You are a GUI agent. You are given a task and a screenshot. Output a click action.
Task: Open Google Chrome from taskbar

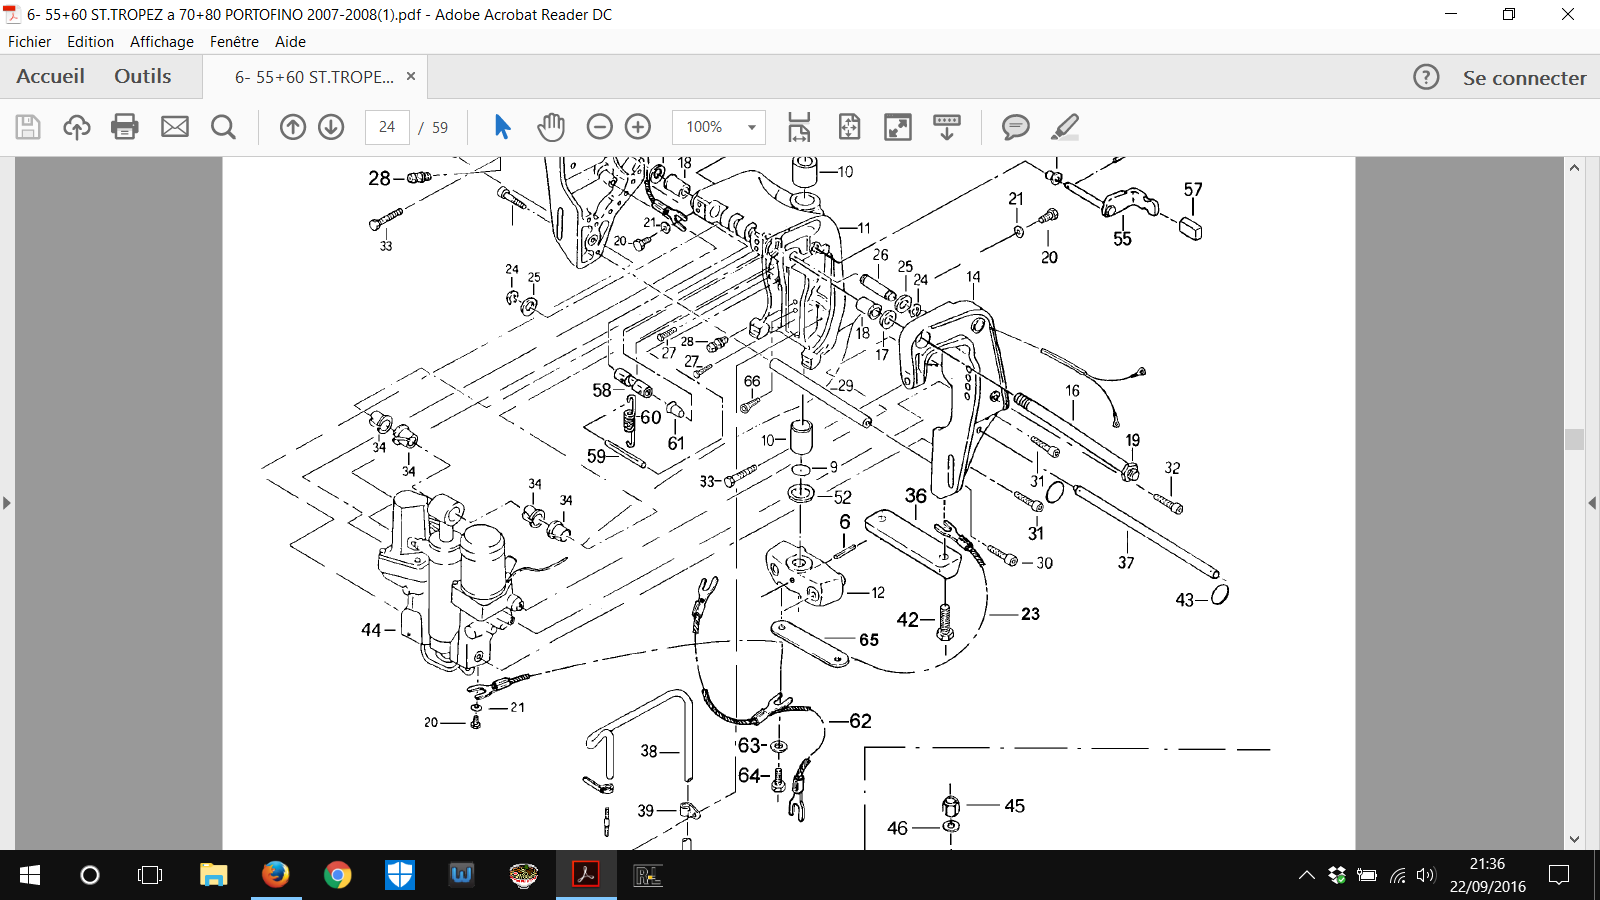(x=338, y=876)
